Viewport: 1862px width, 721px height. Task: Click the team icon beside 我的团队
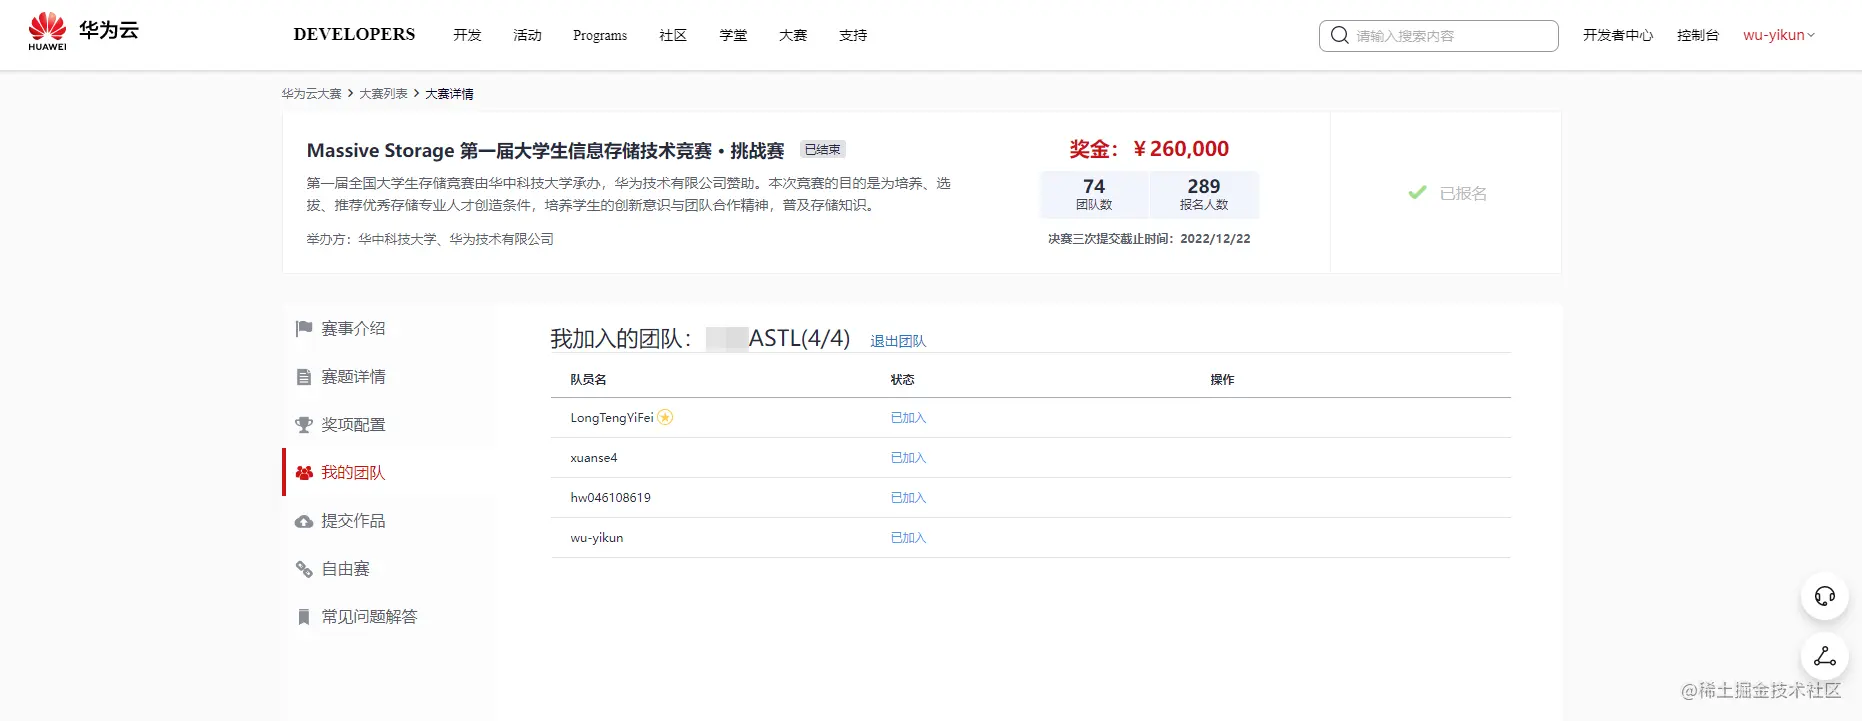point(304,473)
